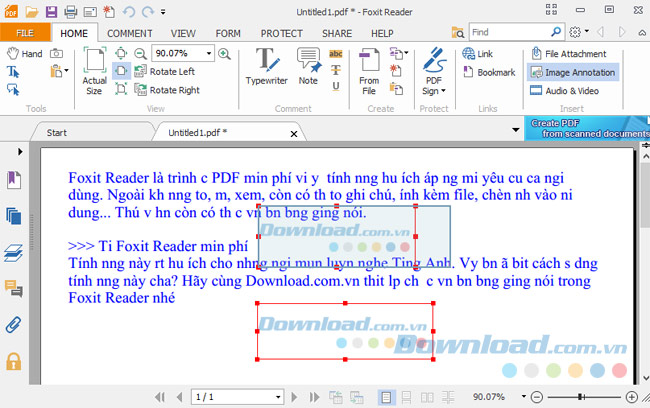Open the FILE menu
Image resolution: width=650 pixels, height=408 pixels.
click(25, 33)
